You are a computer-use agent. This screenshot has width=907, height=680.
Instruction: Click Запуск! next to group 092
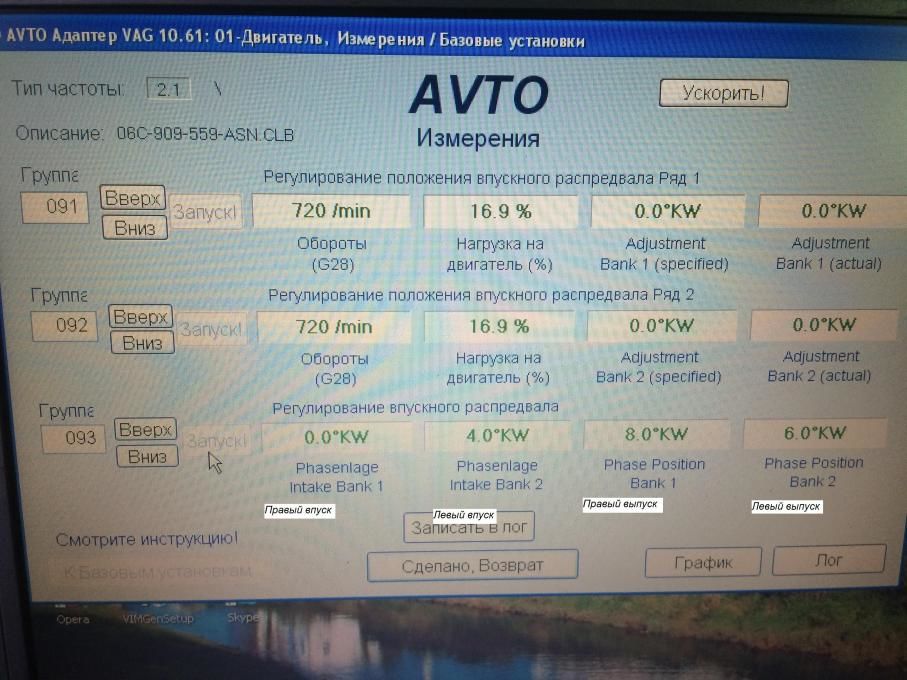point(212,328)
